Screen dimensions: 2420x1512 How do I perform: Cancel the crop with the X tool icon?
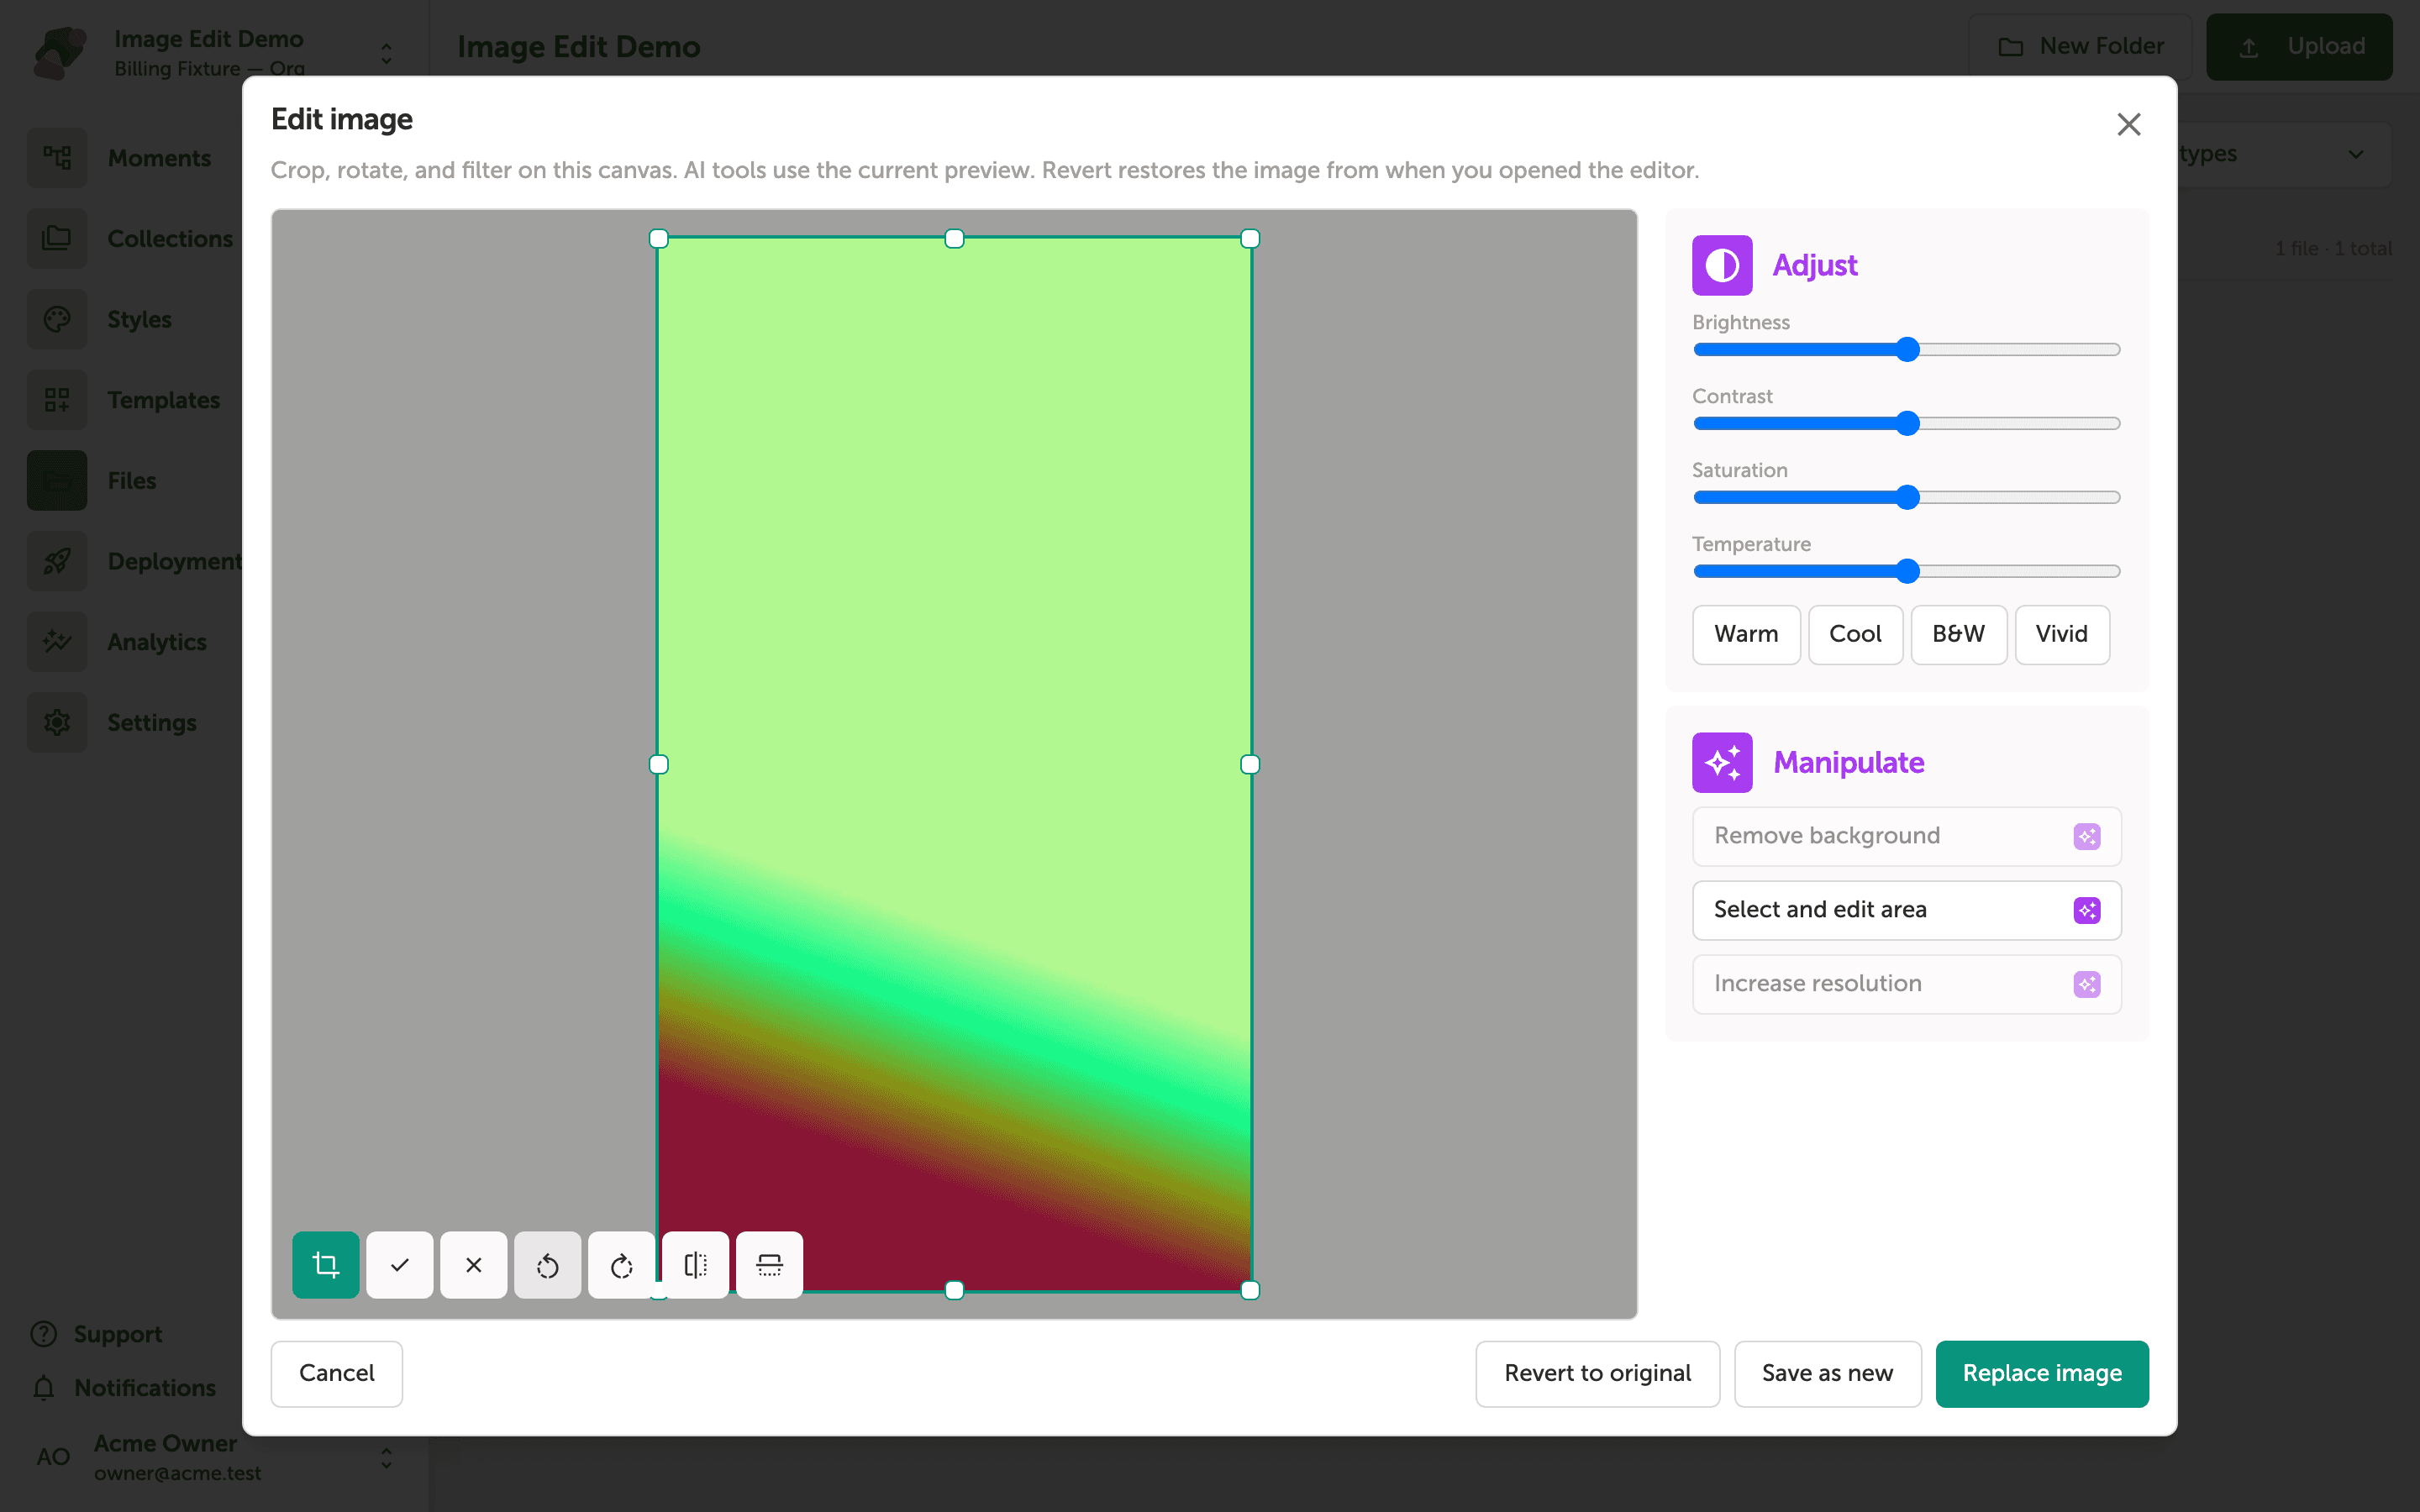(x=473, y=1265)
